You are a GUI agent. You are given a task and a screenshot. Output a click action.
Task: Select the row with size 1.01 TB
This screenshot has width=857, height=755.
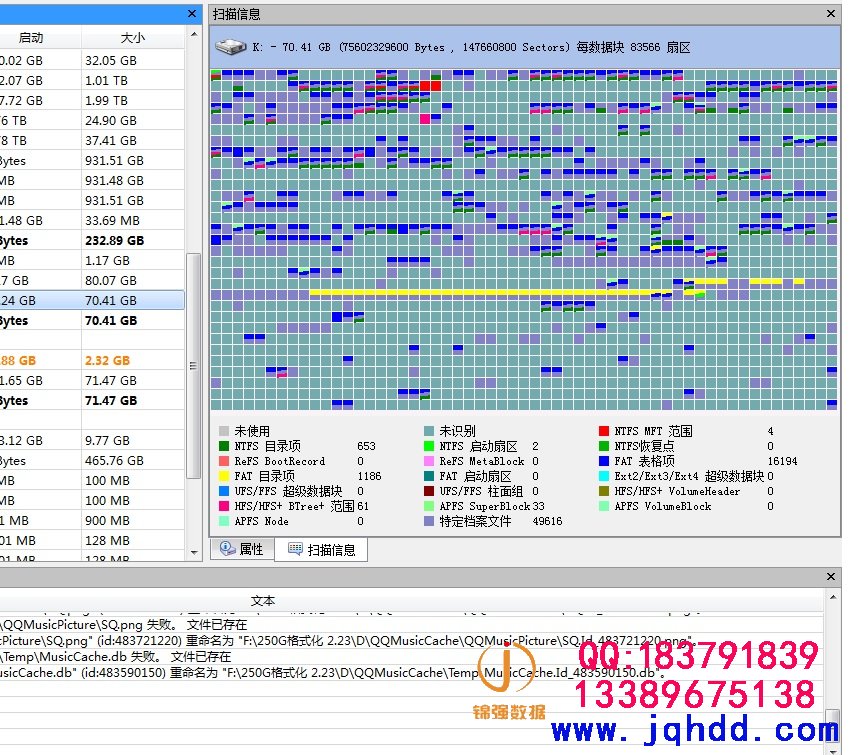tap(92, 80)
